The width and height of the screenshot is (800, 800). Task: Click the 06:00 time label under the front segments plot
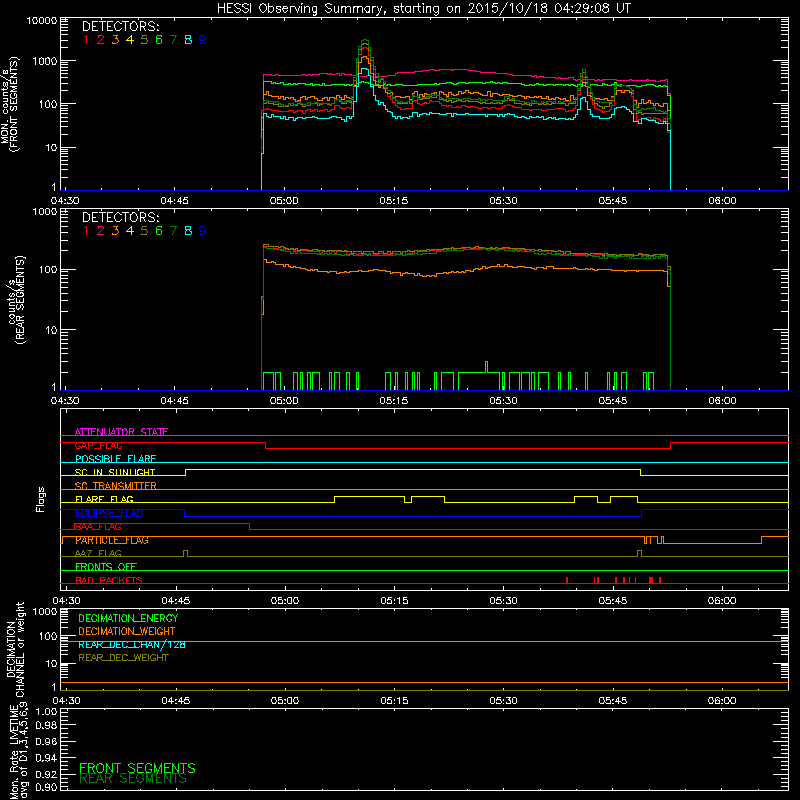point(722,201)
